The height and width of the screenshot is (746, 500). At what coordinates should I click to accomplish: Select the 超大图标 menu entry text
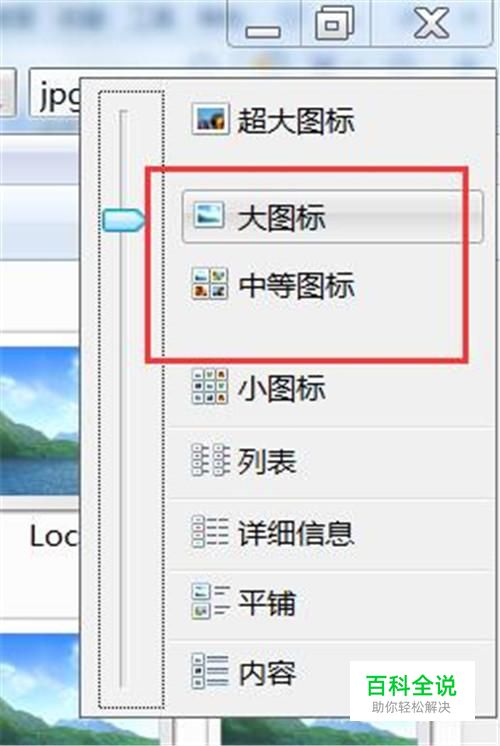(296, 120)
